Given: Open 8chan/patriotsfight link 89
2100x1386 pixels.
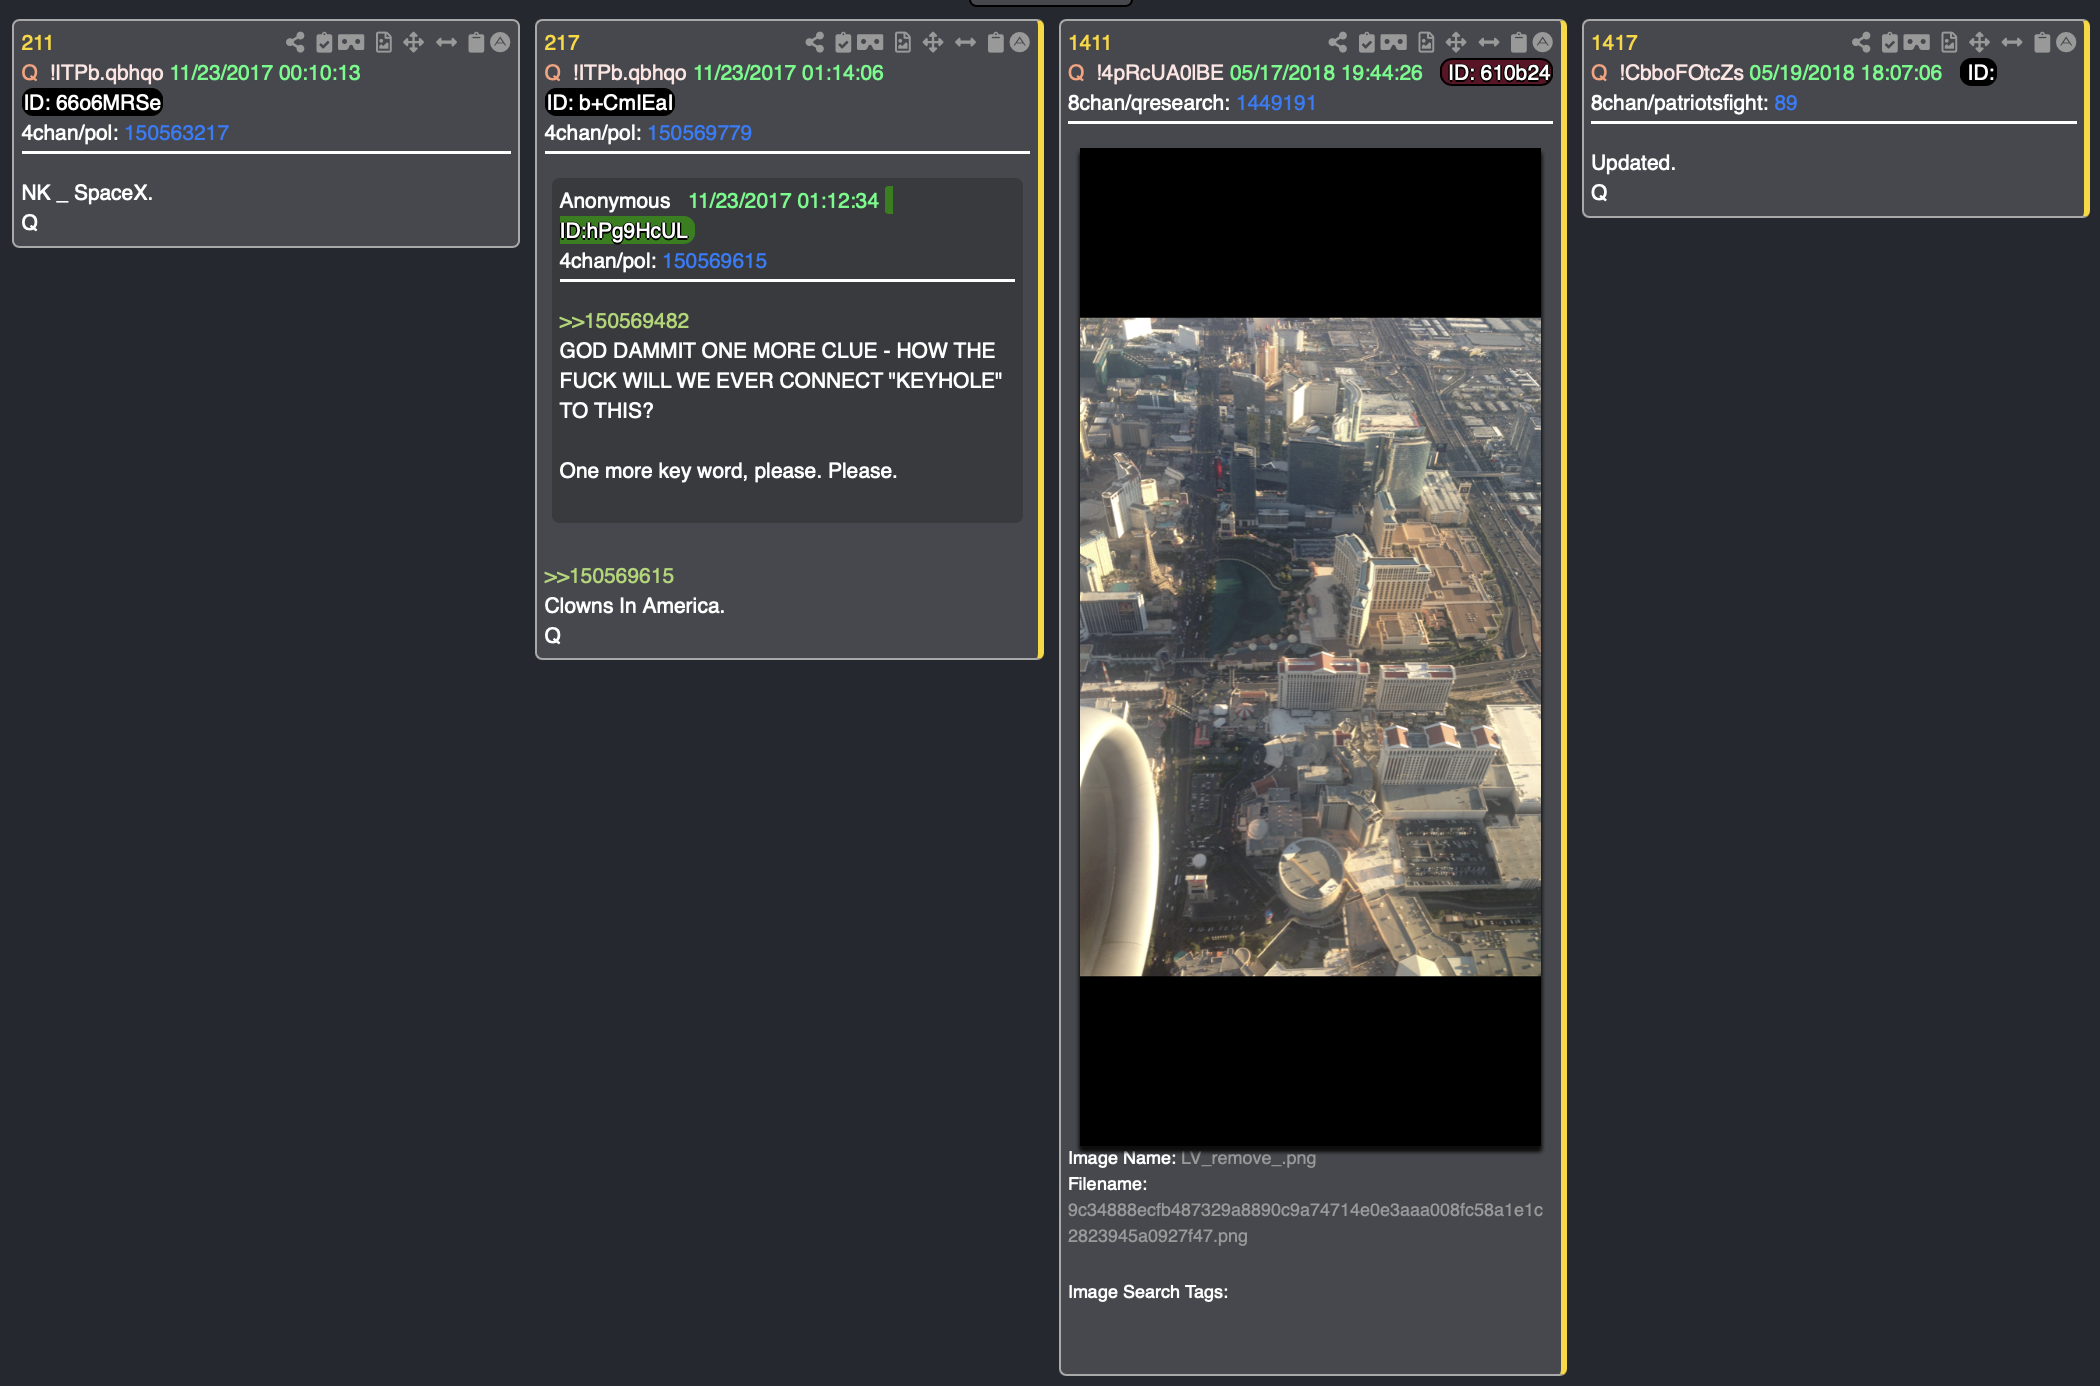Looking at the screenshot, I should coord(1785,103).
